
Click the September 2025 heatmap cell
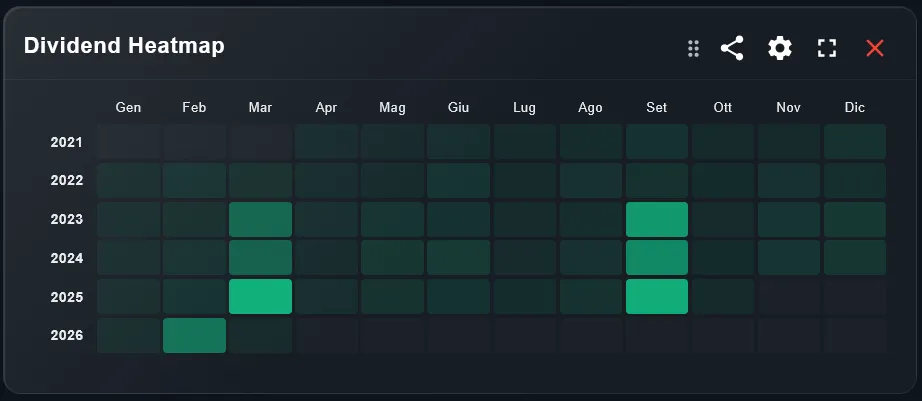point(657,296)
